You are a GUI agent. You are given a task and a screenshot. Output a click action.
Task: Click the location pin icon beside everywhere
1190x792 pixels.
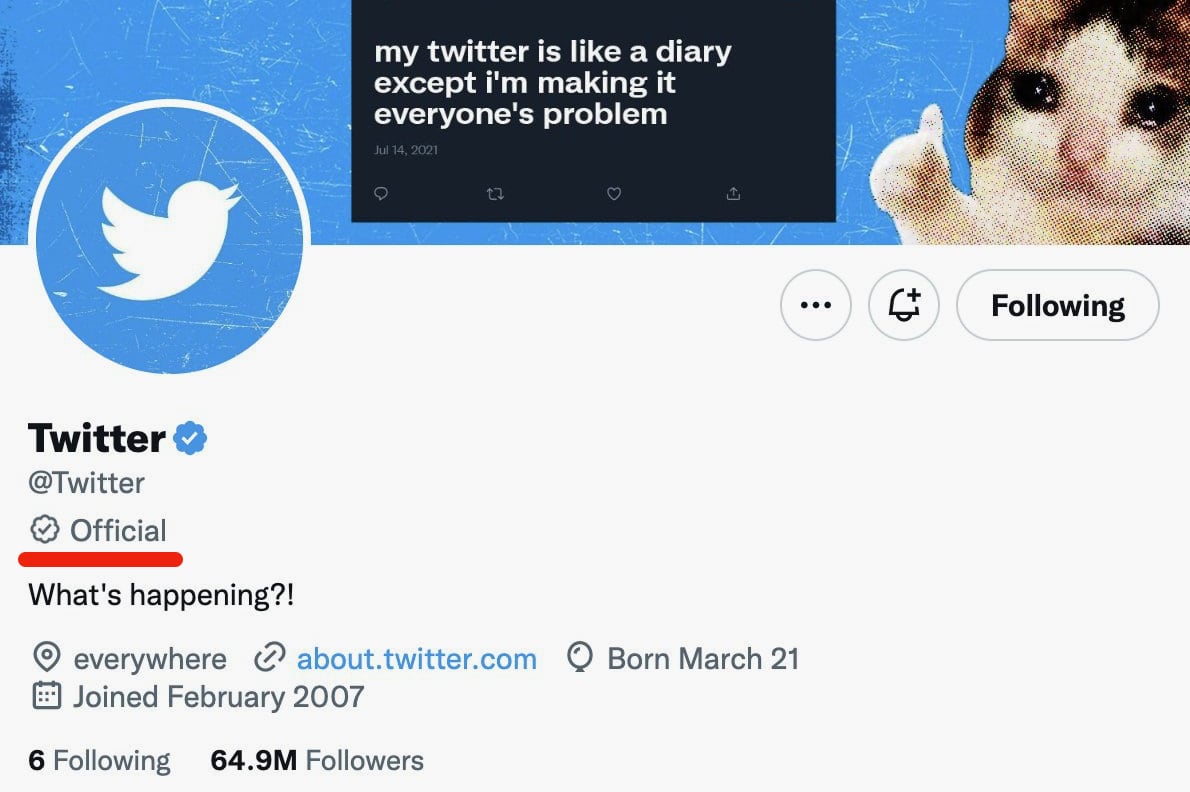[46, 659]
